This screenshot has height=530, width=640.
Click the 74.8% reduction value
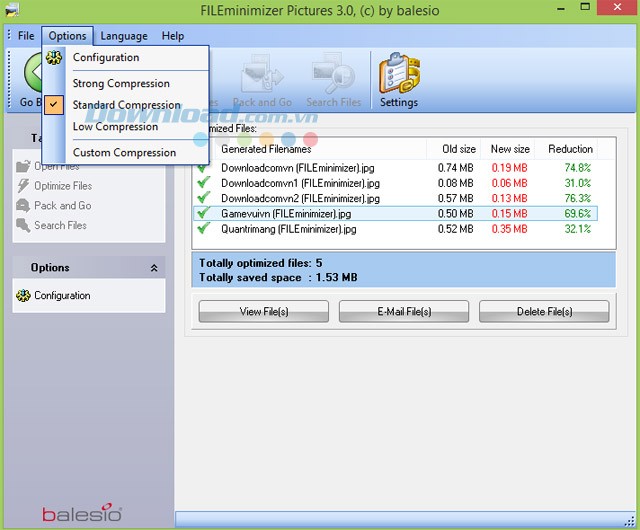(578, 168)
